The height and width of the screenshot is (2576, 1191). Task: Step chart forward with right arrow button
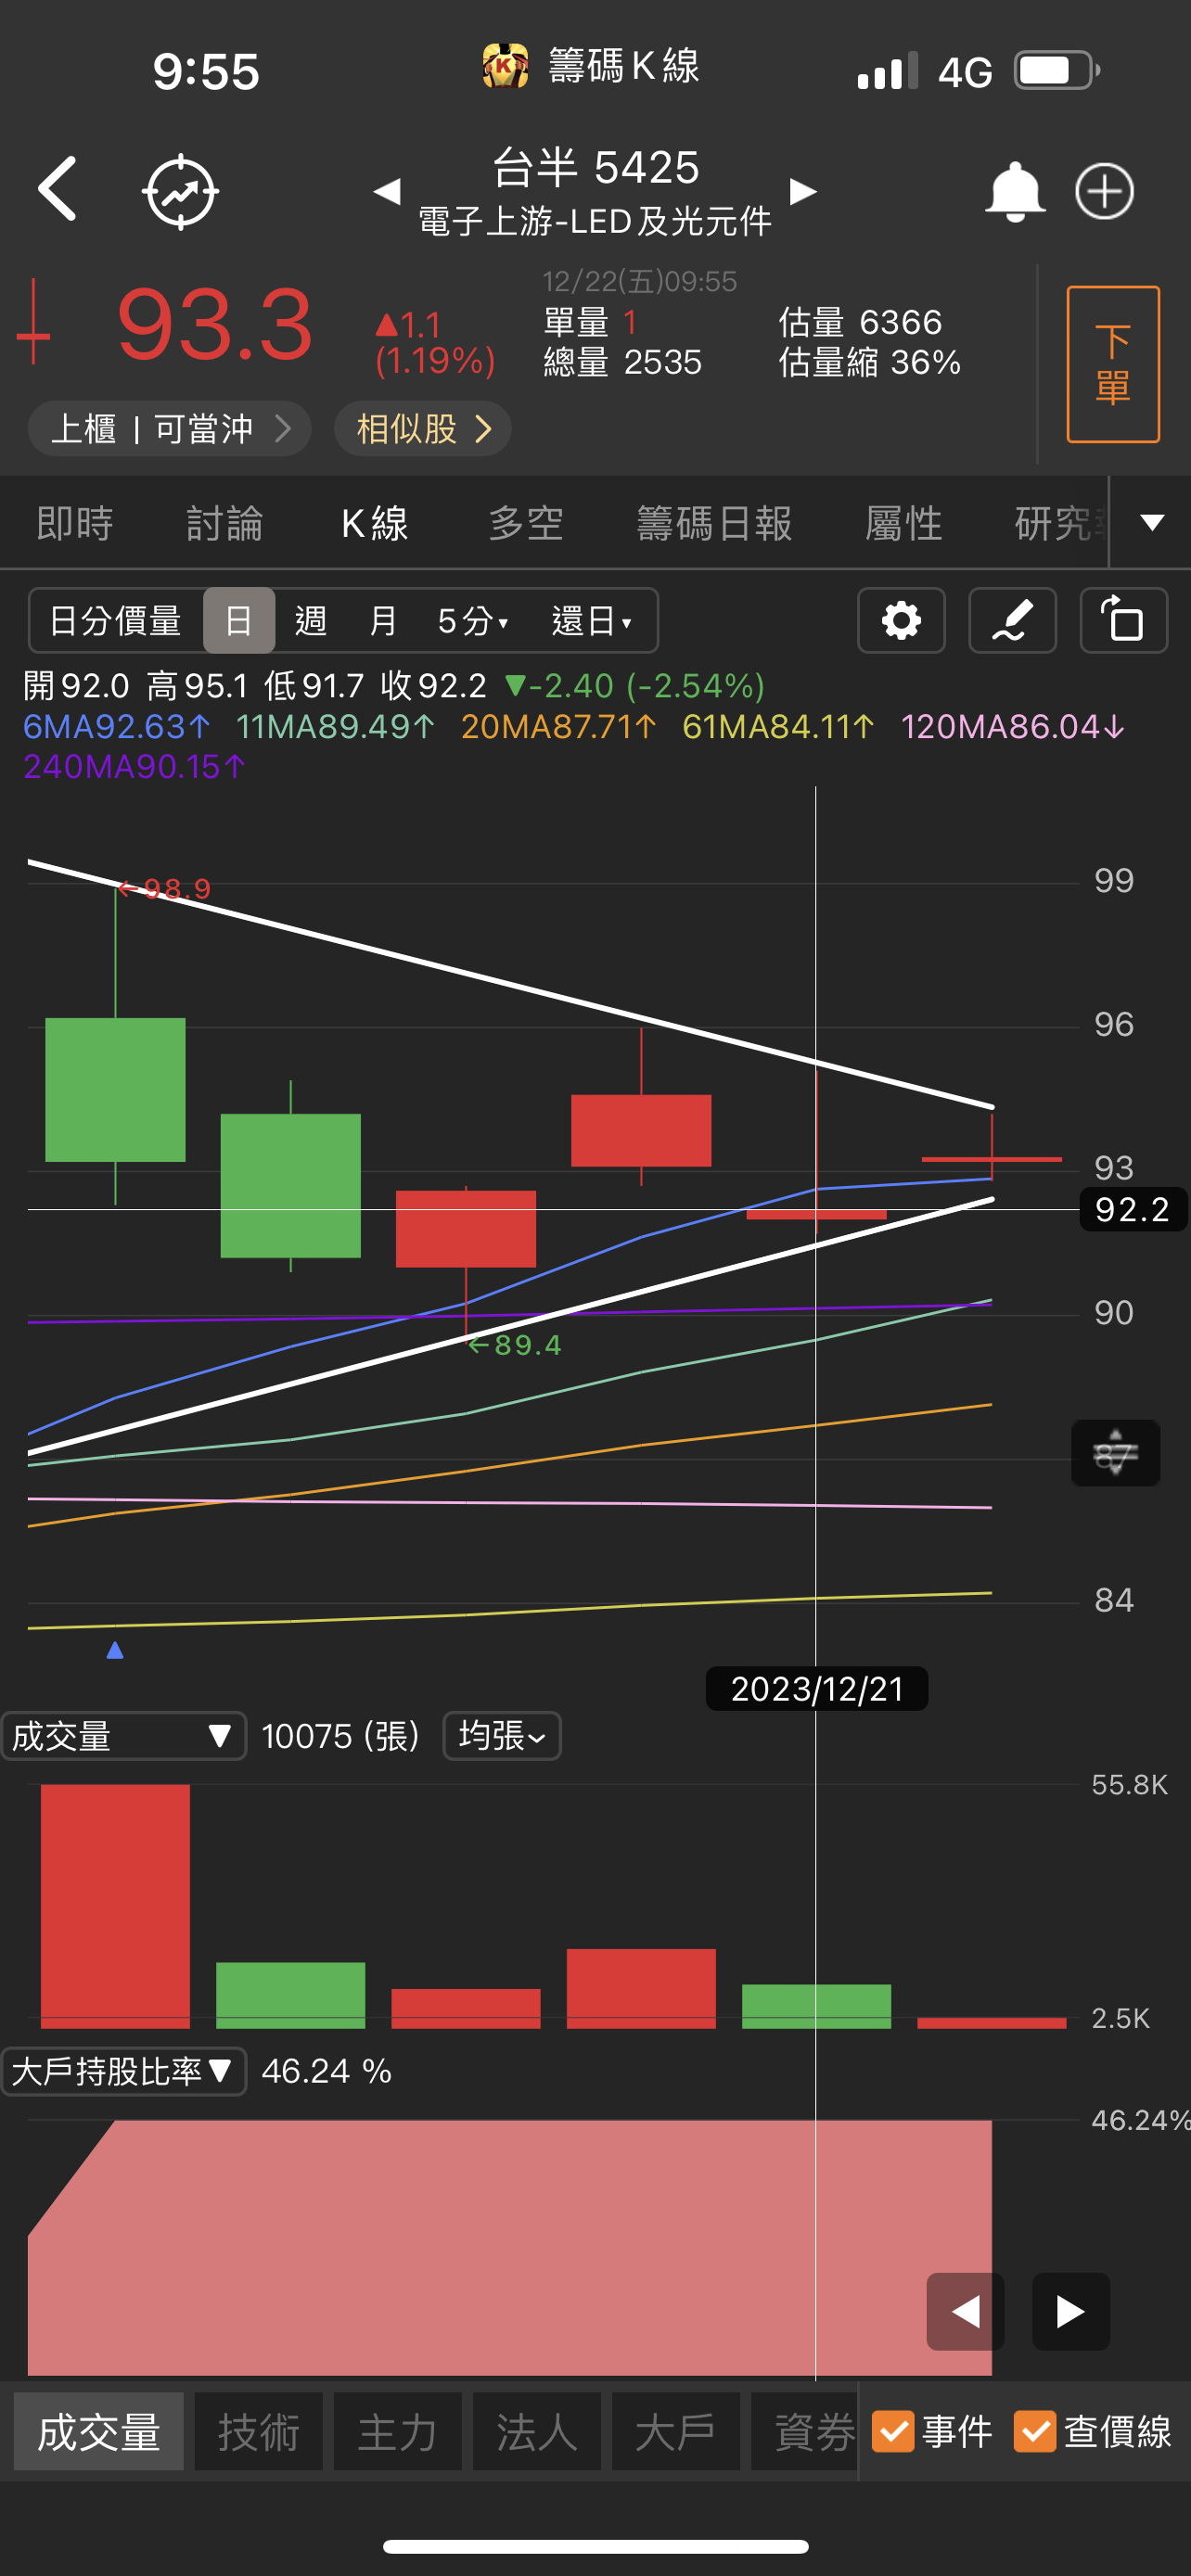(1071, 2311)
